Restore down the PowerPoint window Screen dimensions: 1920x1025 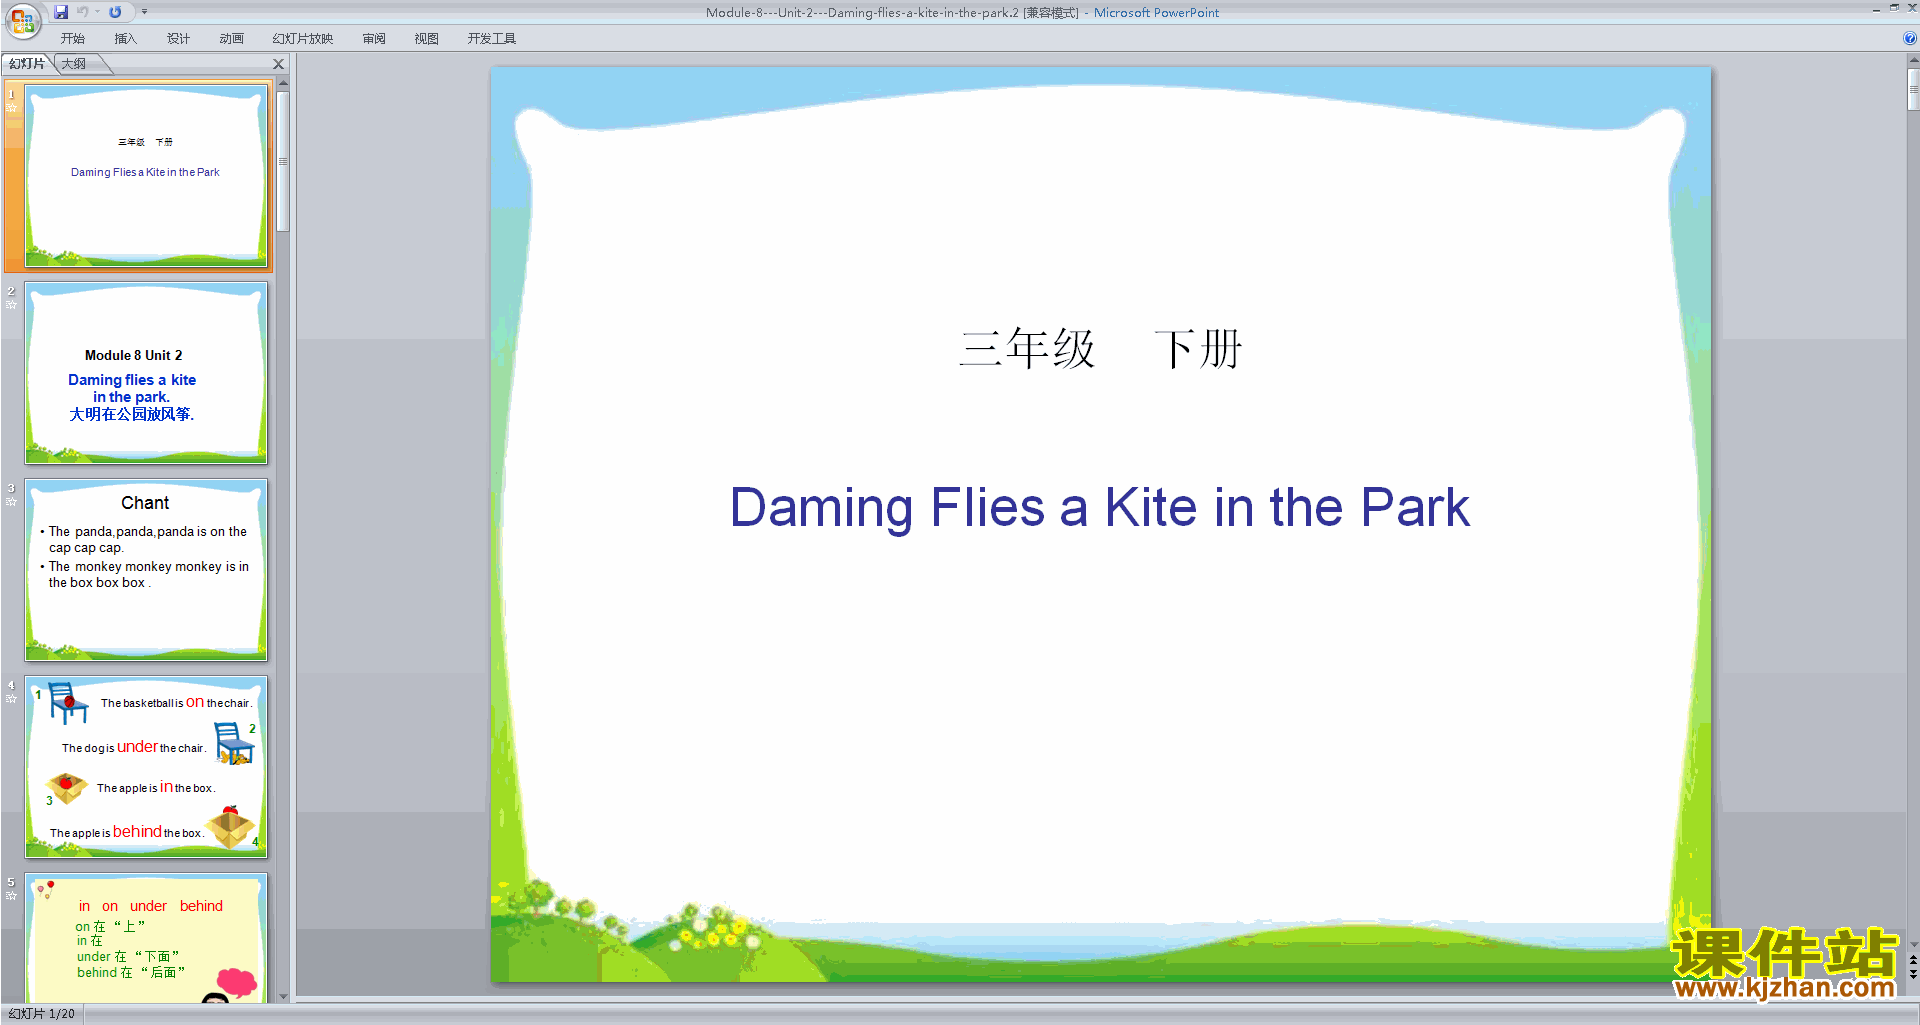[1894, 8]
